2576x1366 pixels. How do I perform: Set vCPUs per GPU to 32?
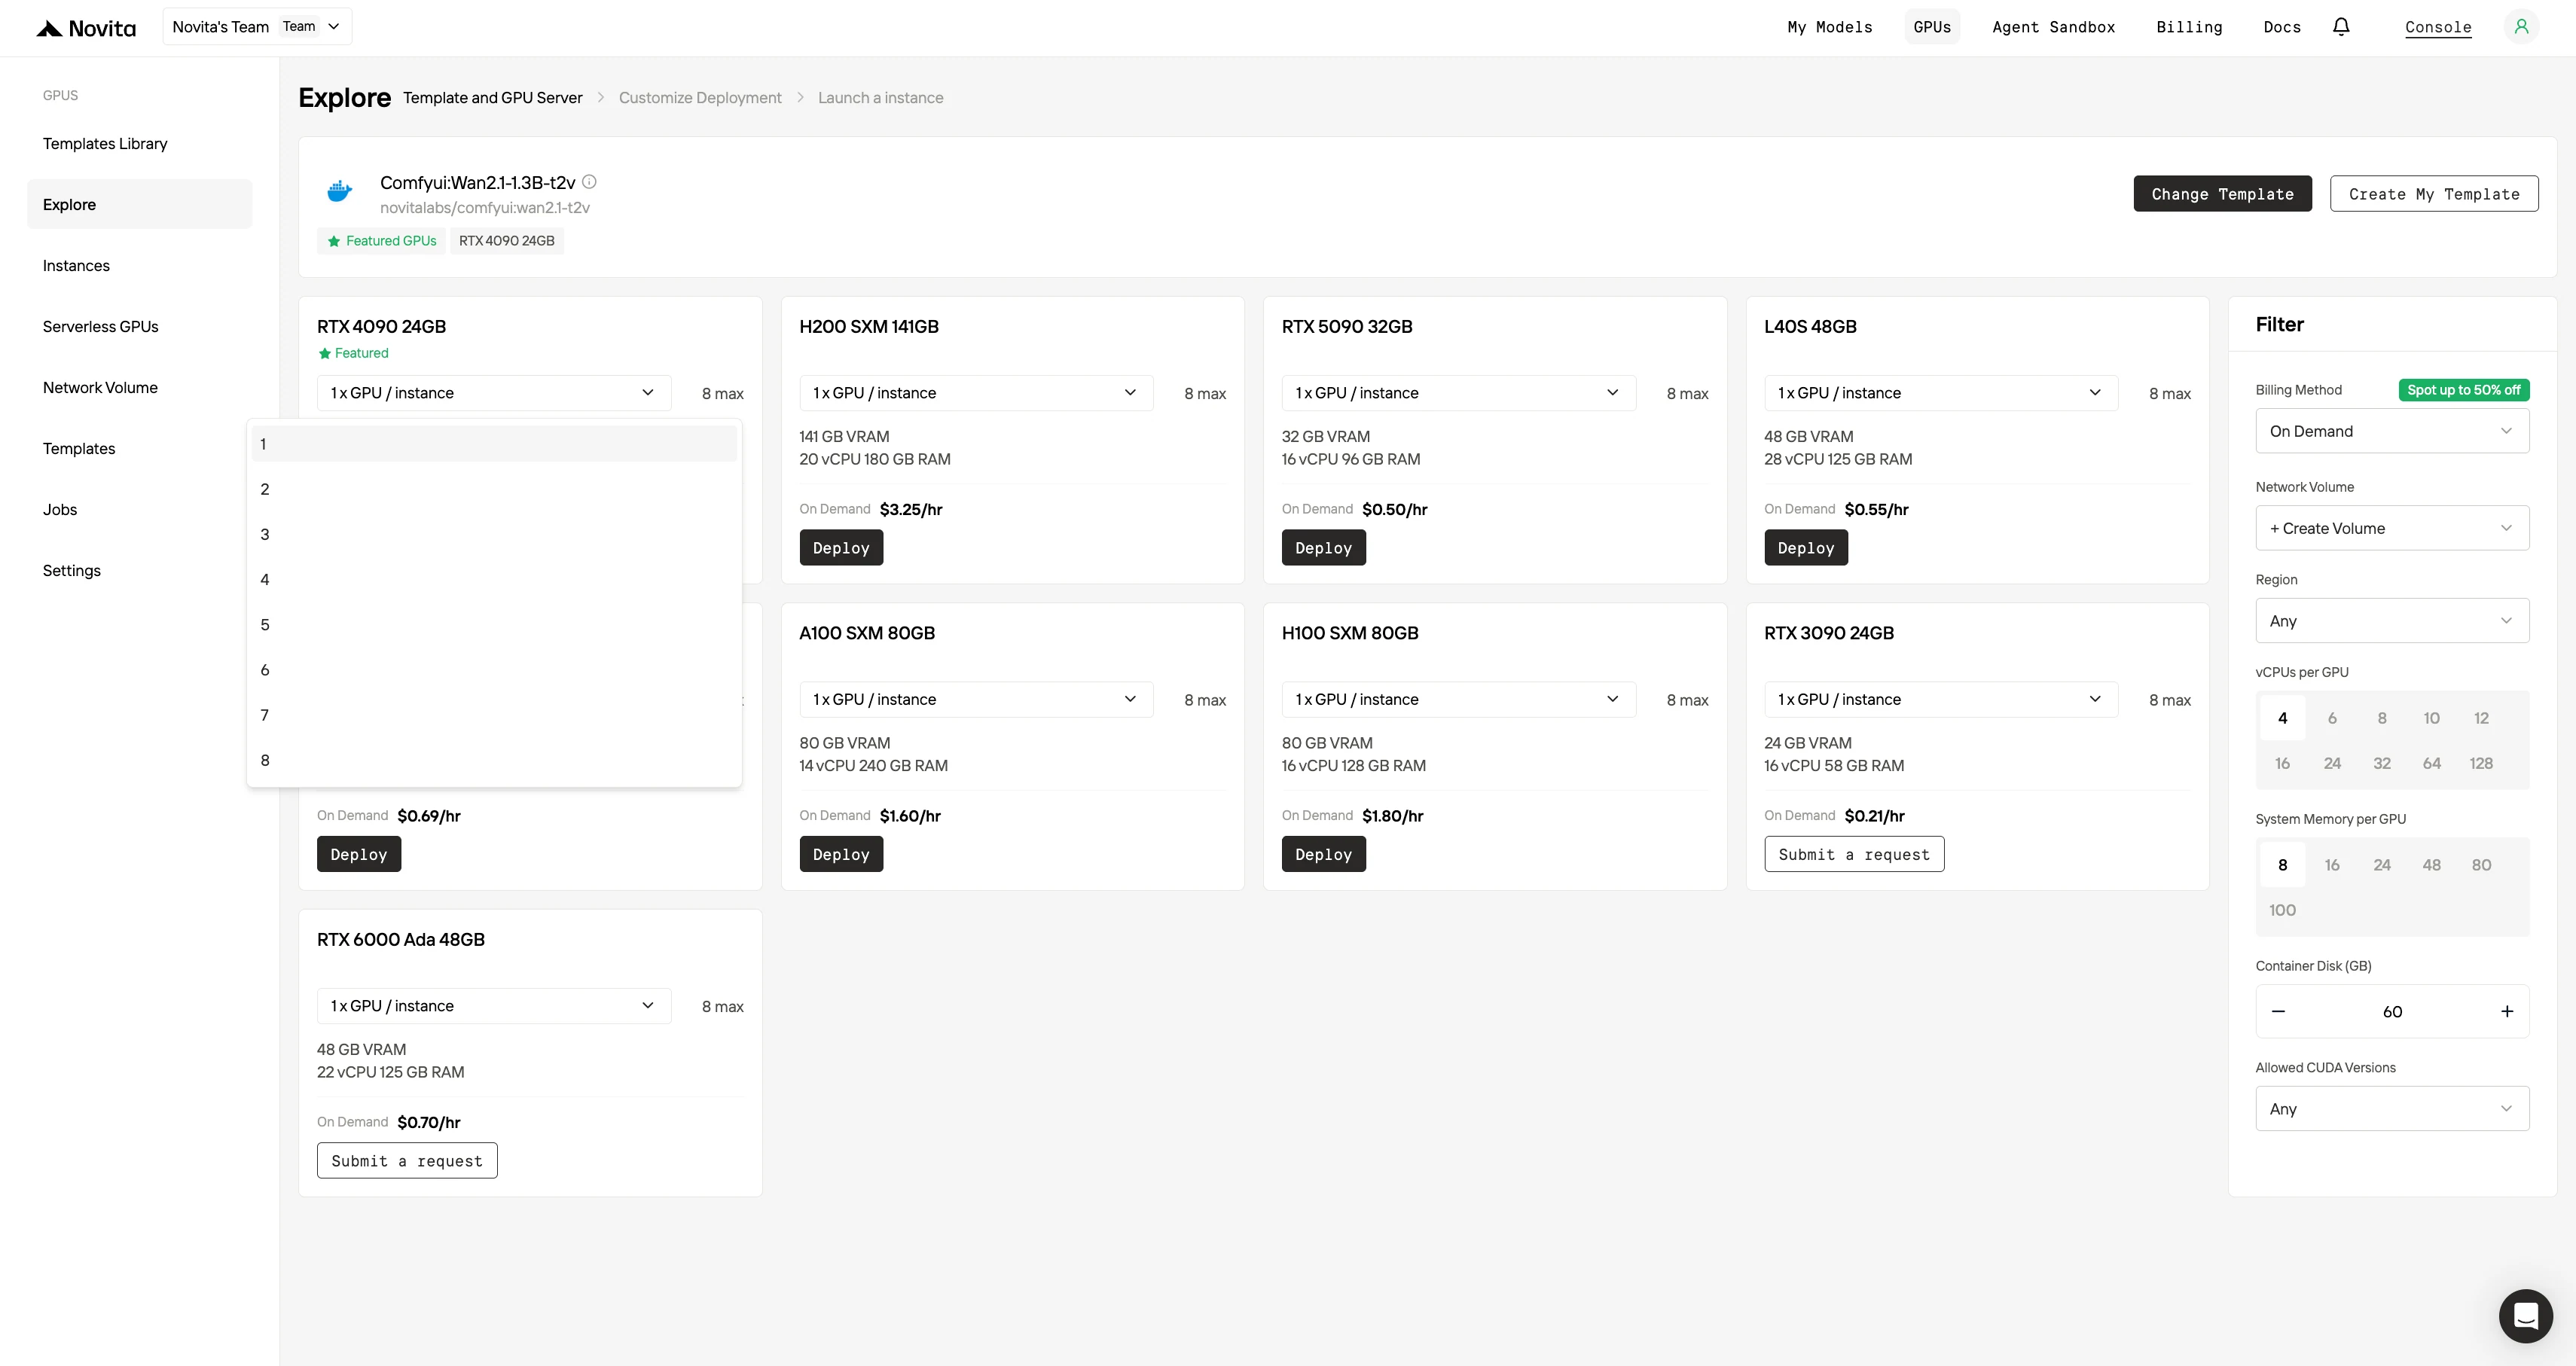tap(2382, 763)
